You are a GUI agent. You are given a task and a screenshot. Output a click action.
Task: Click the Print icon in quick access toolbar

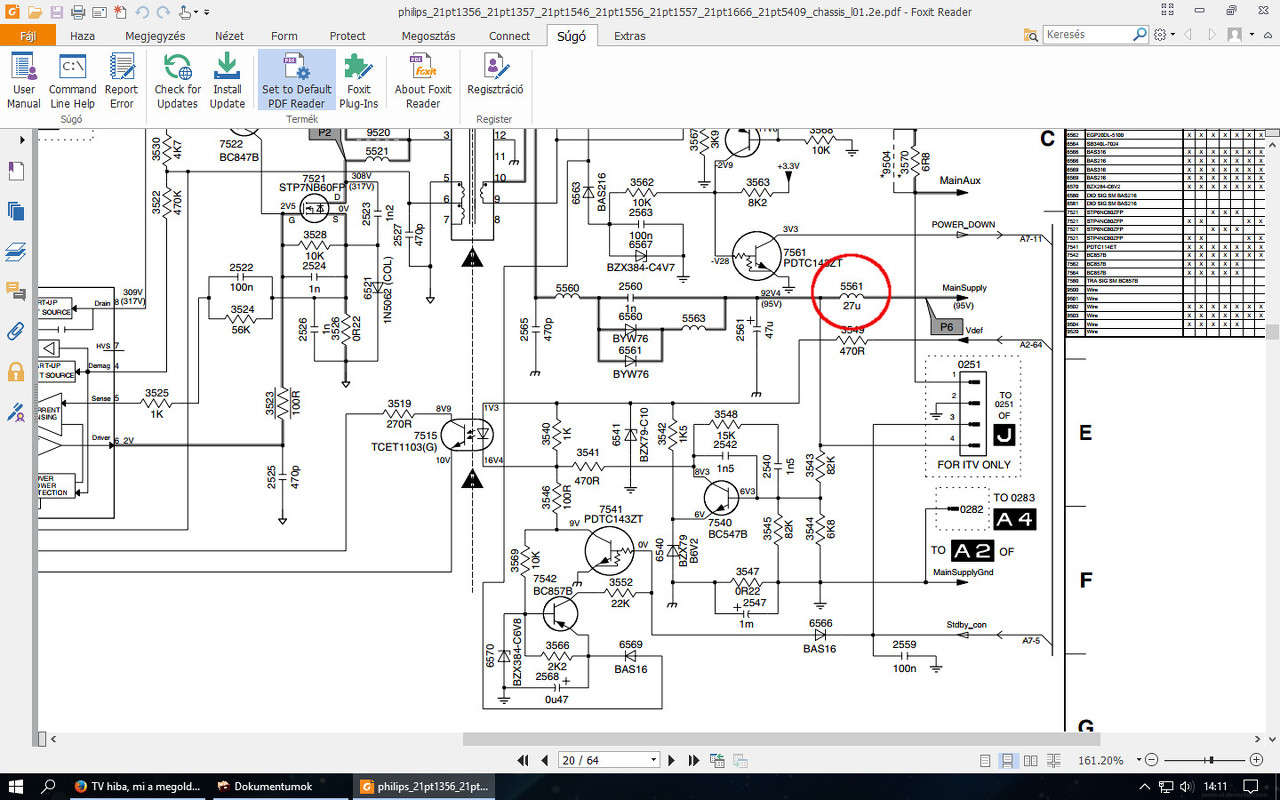78,12
